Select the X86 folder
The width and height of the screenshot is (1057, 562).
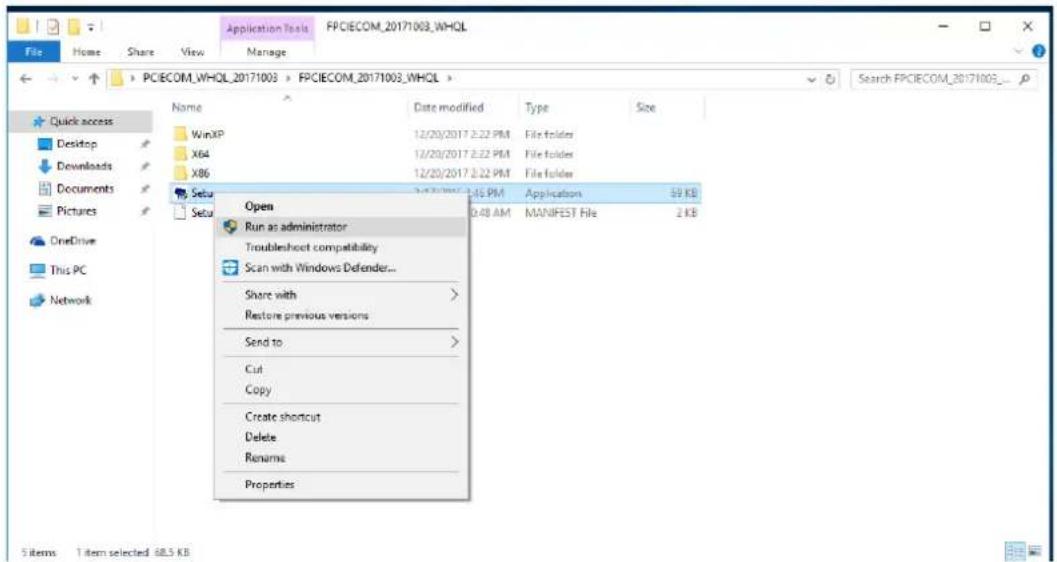201,173
